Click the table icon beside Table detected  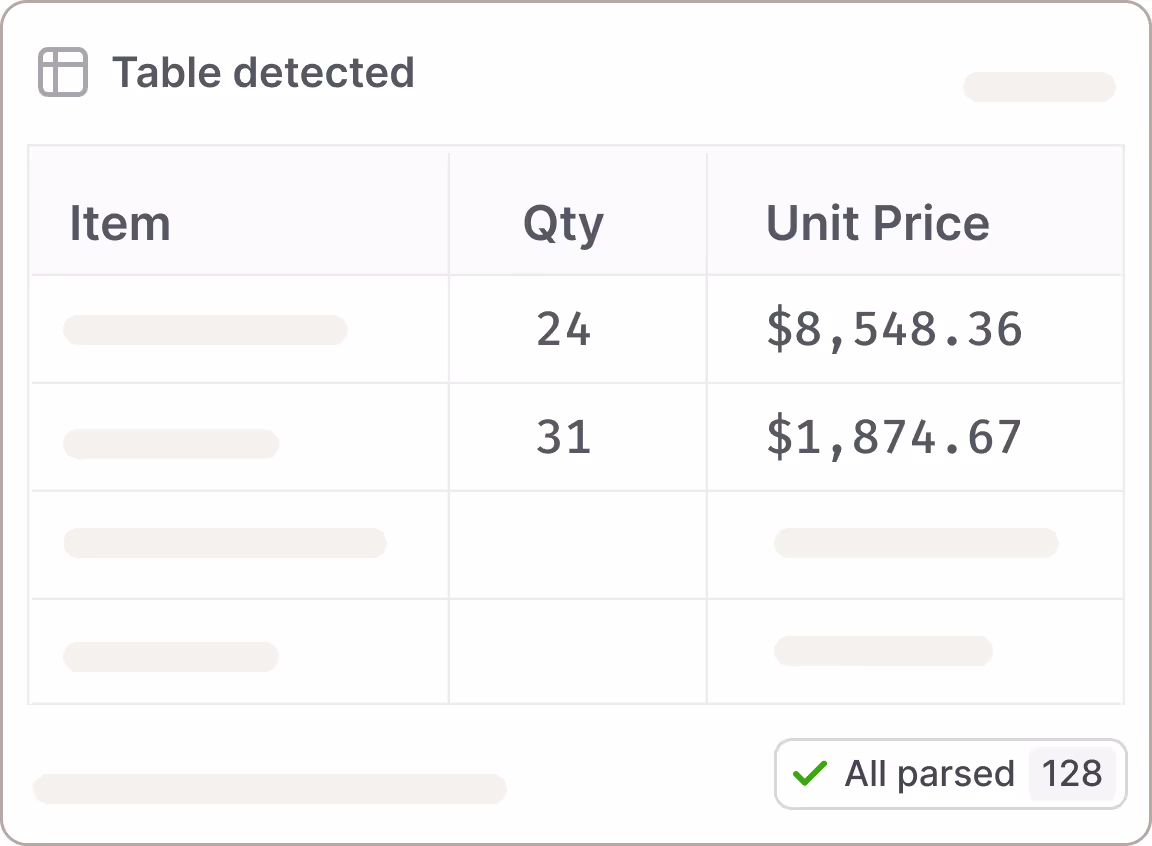coord(62,73)
